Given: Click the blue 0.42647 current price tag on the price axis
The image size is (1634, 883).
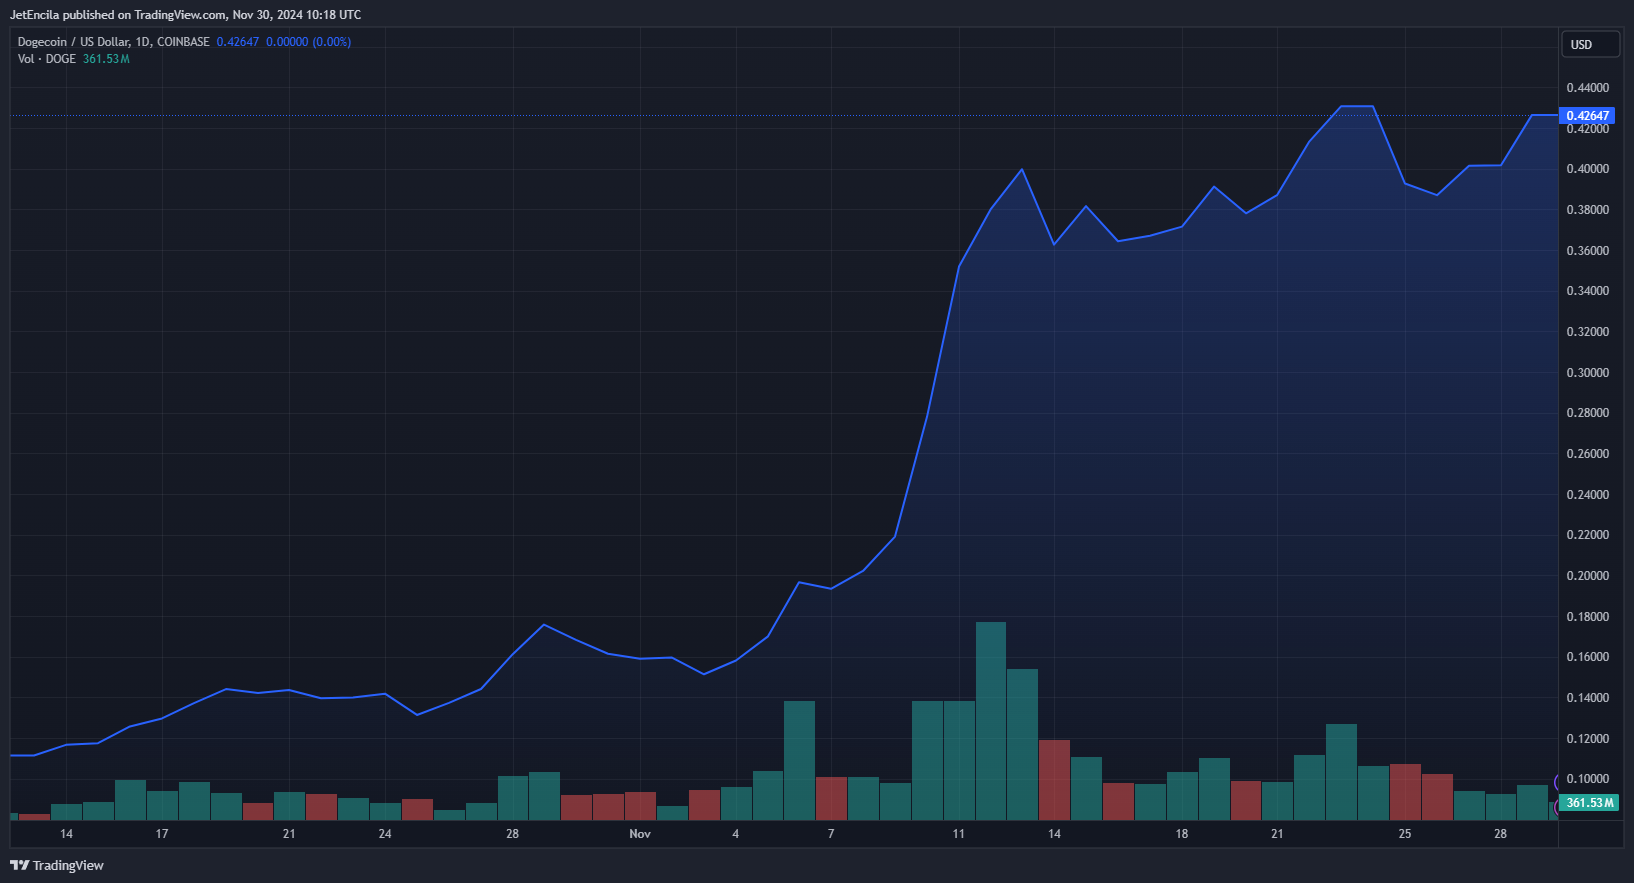Looking at the screenshot, I should click(1587, 116).
